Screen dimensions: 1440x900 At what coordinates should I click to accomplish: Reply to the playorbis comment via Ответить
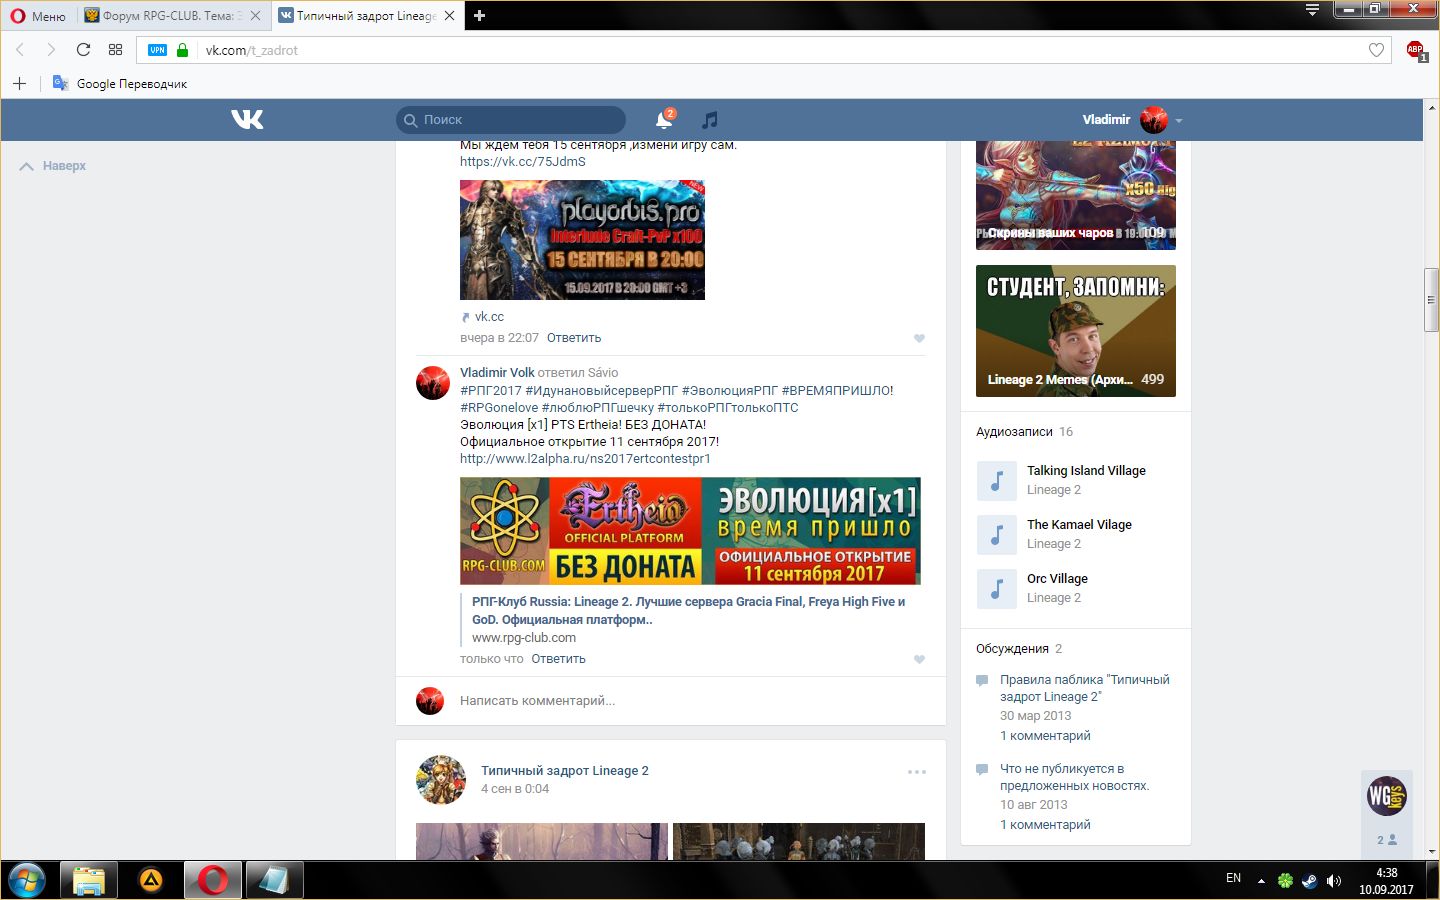point(574,338)
